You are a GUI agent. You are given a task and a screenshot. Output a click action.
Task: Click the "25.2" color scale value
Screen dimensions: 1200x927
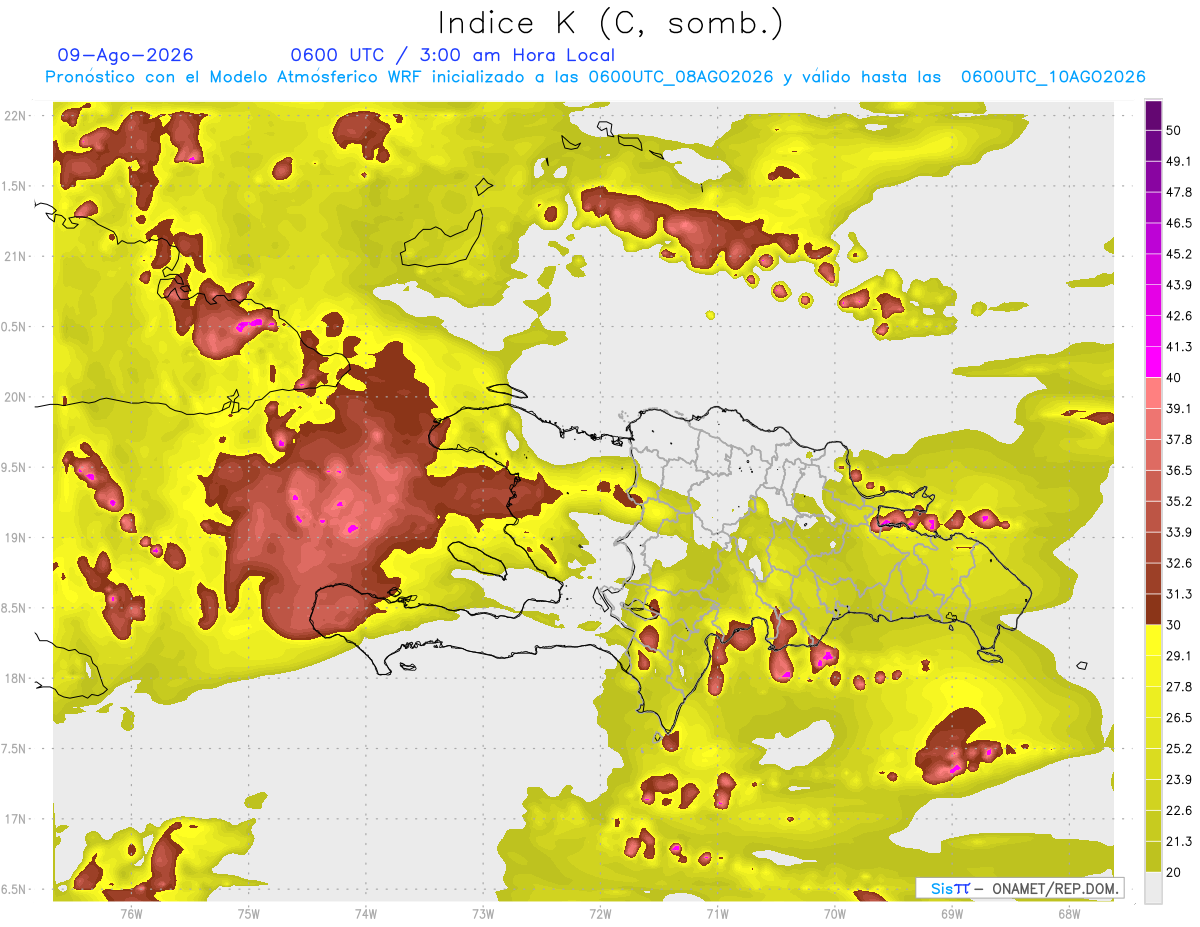1179,748
